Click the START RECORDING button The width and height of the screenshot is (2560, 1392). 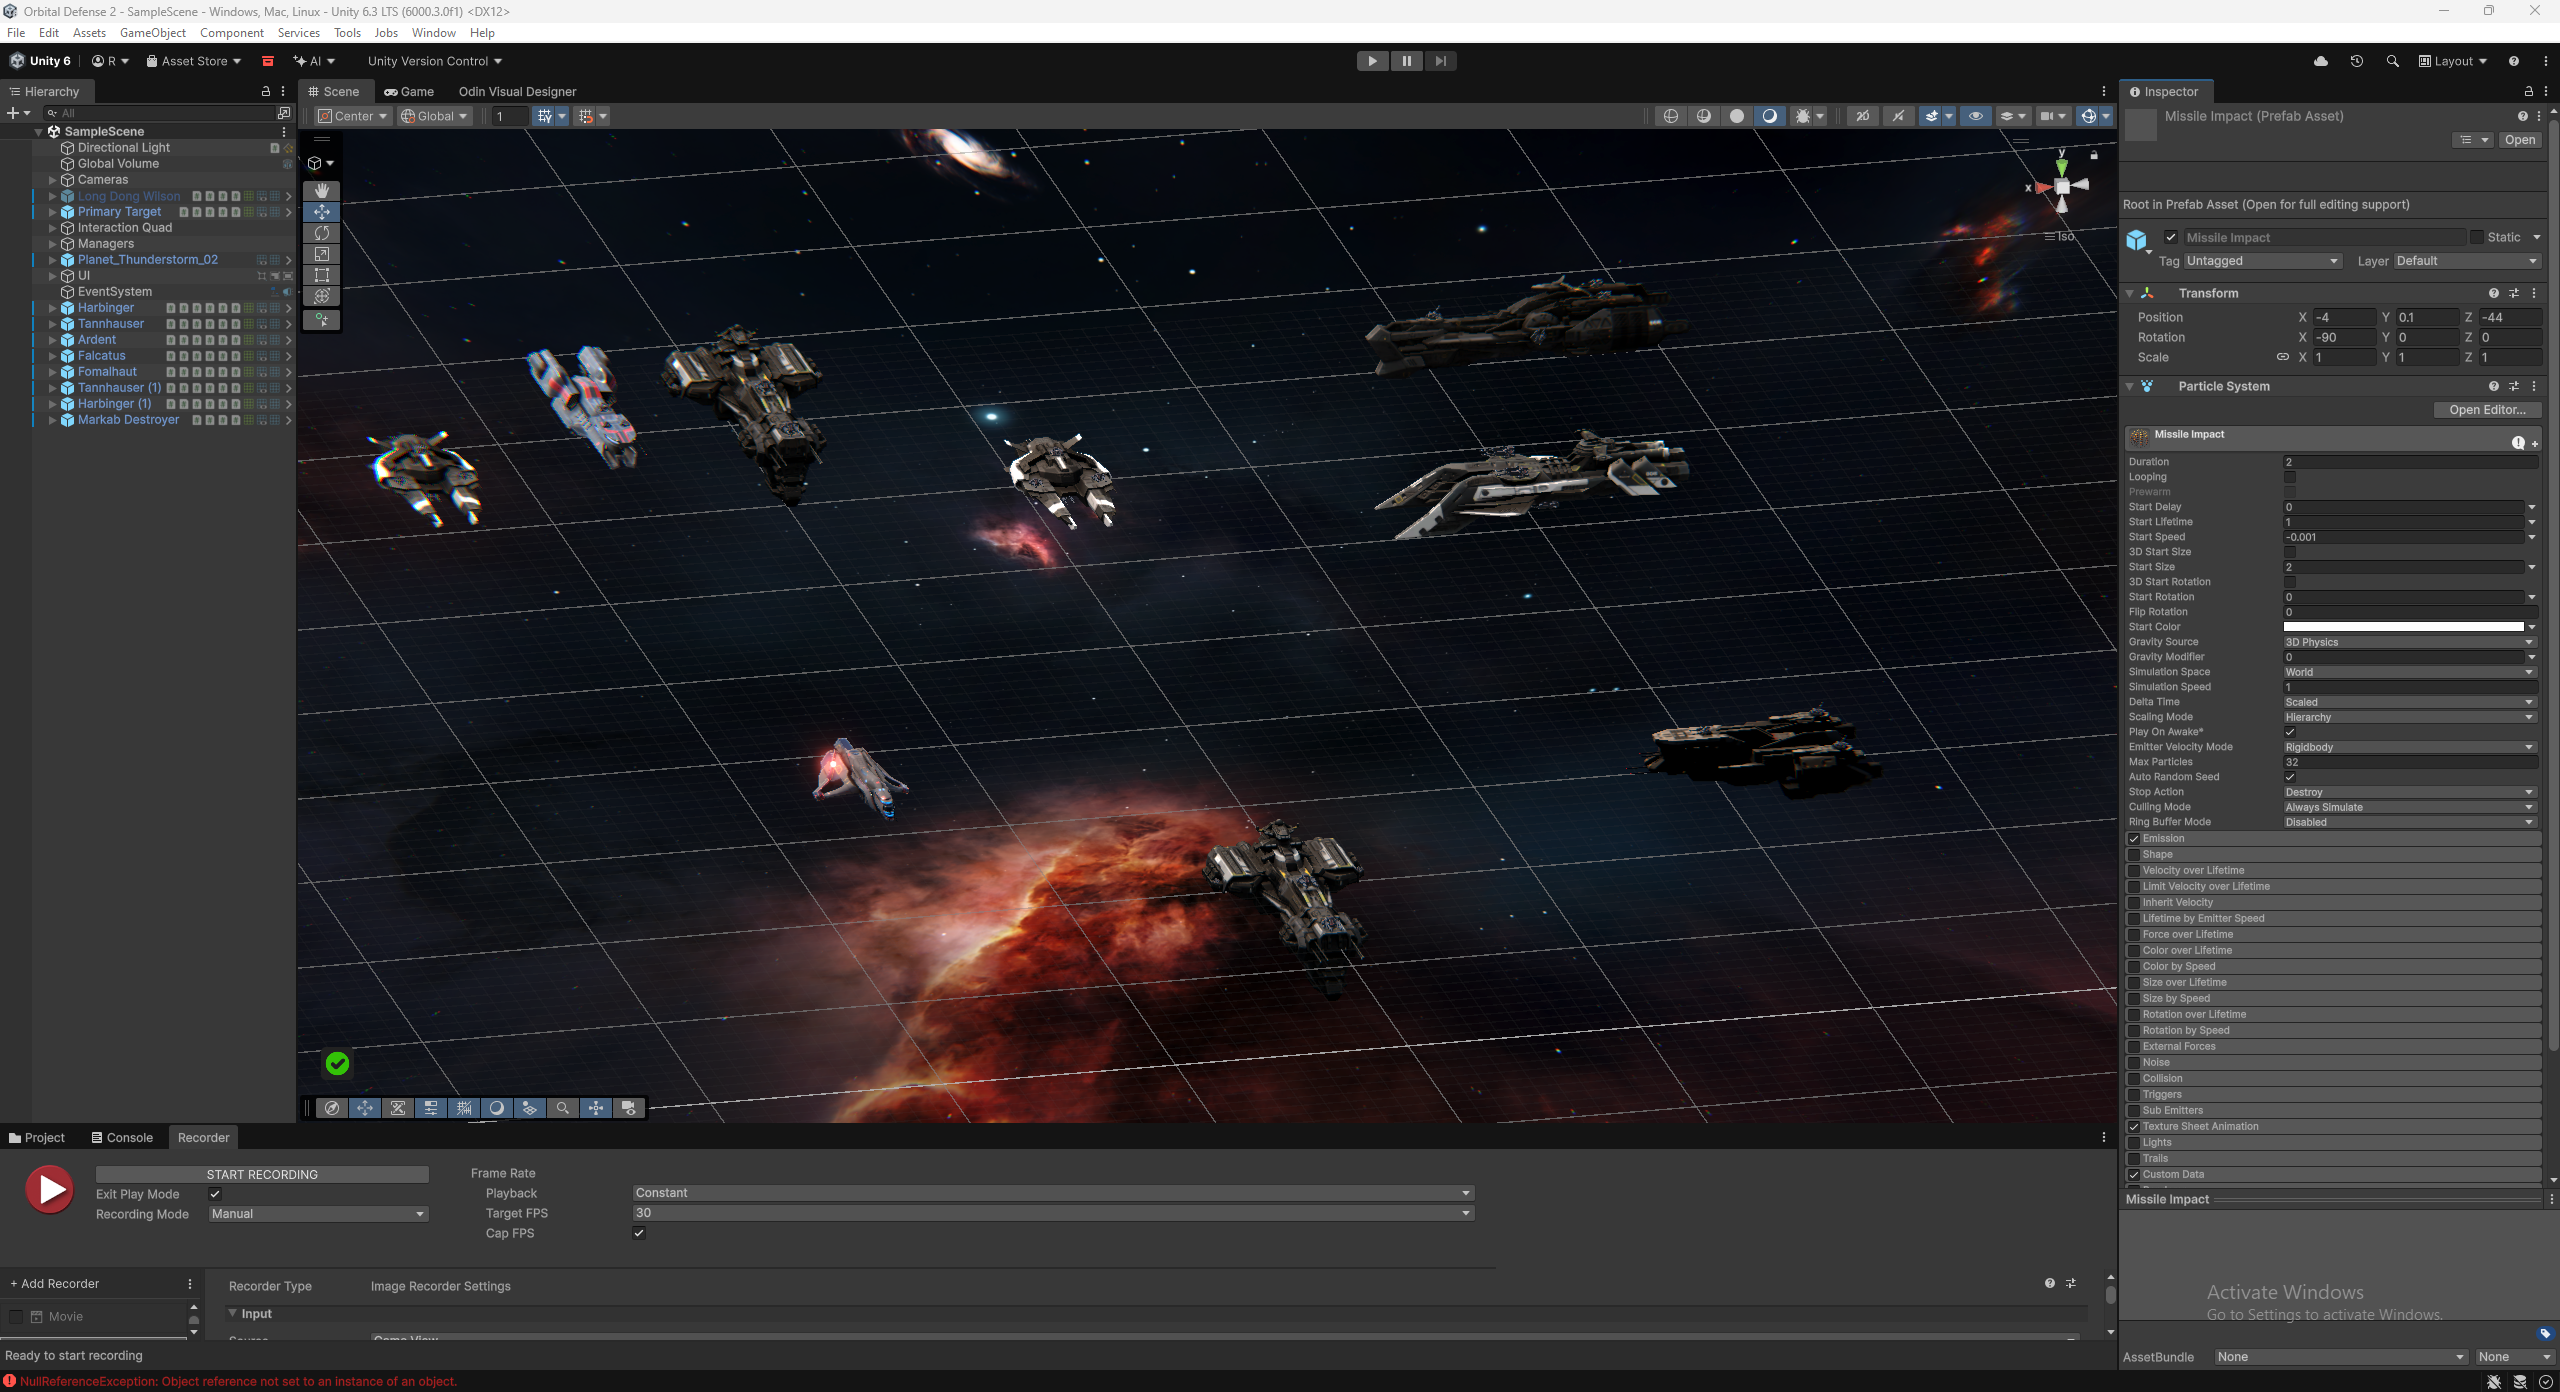pyautogui.click(x=262, y=1174)
